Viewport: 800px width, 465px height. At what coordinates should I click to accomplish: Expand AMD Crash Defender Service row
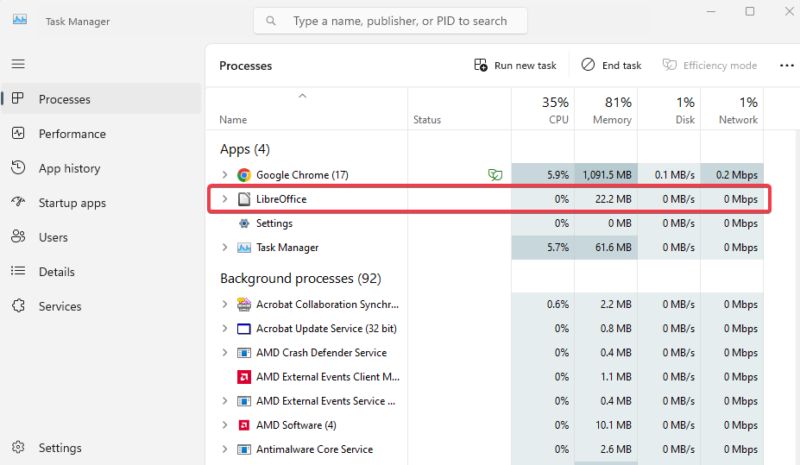tap(224, 353)
